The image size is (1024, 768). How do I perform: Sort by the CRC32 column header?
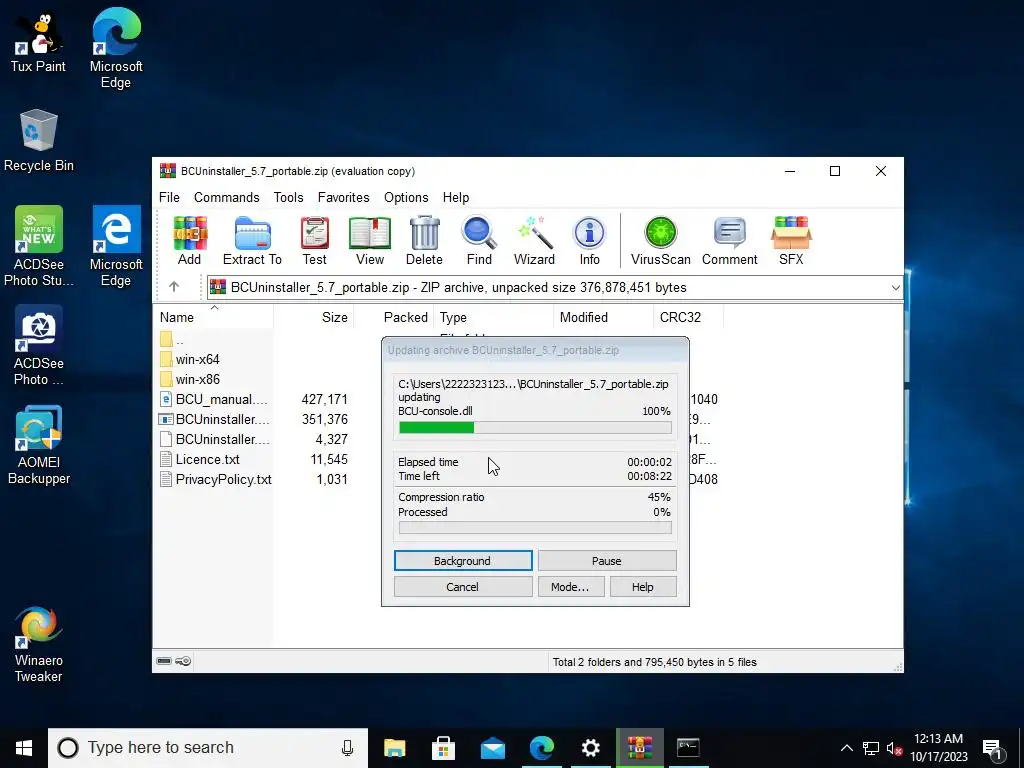point(687,317)
